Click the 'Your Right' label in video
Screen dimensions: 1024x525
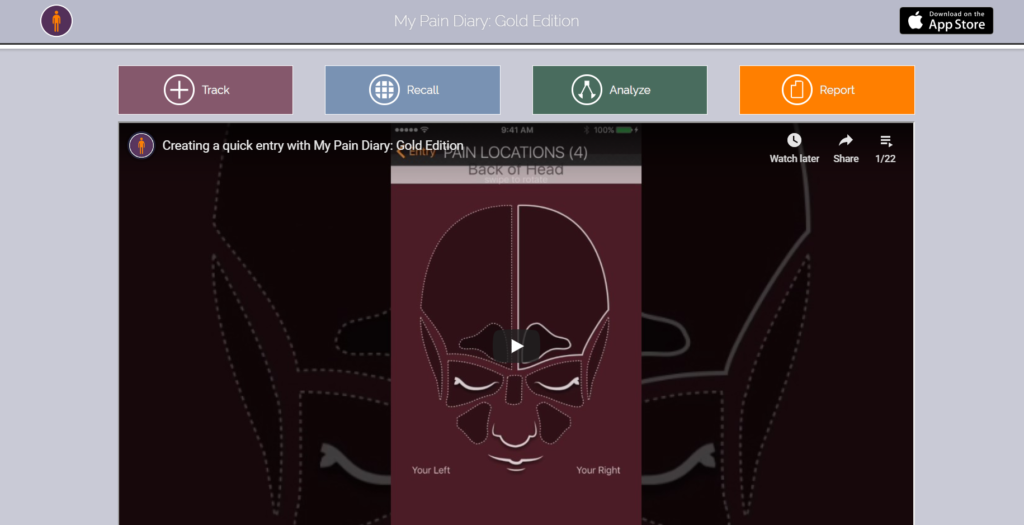point(598,470)
